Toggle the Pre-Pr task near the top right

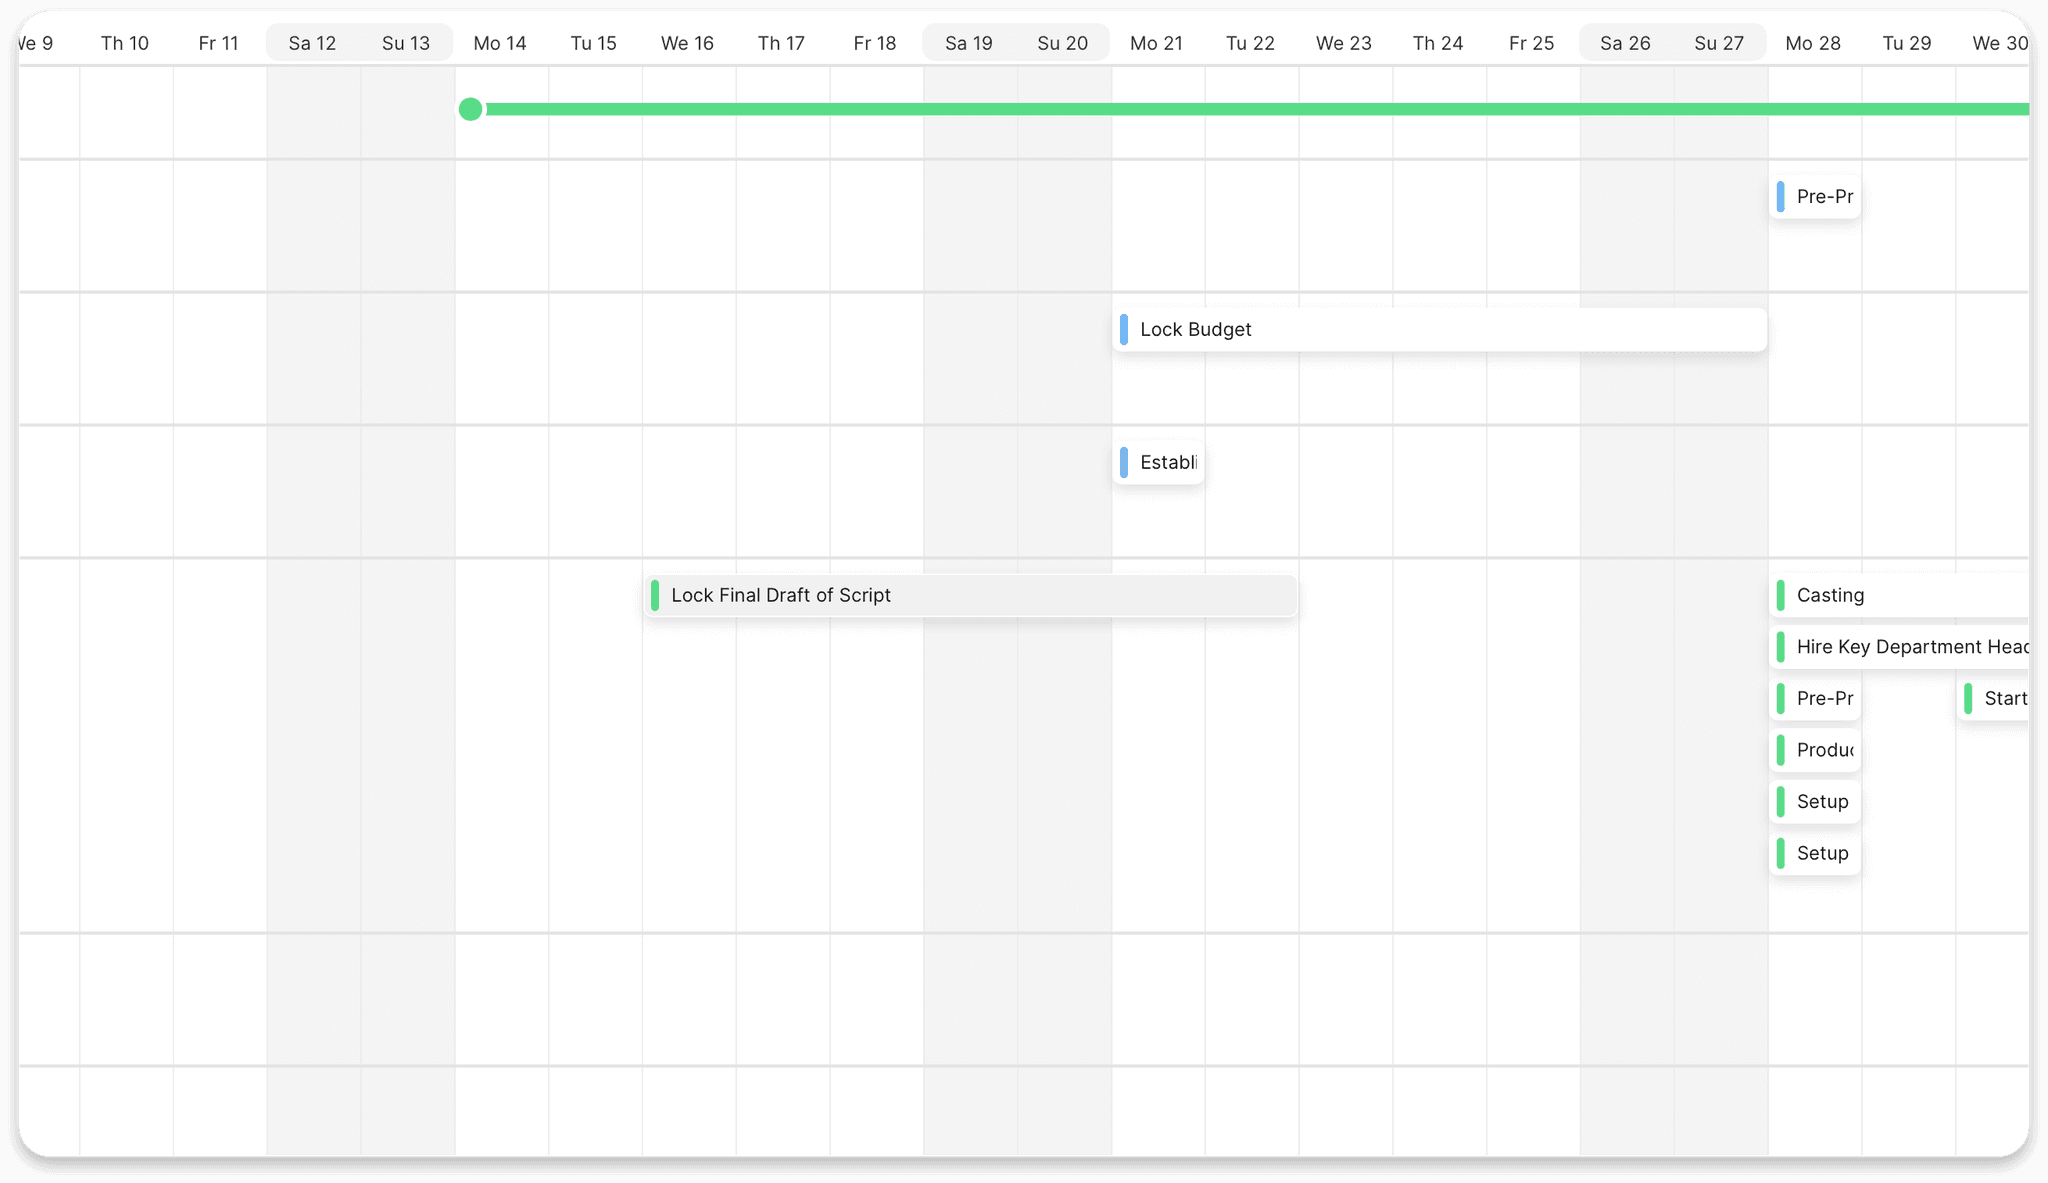click(x=1815, y=196)
